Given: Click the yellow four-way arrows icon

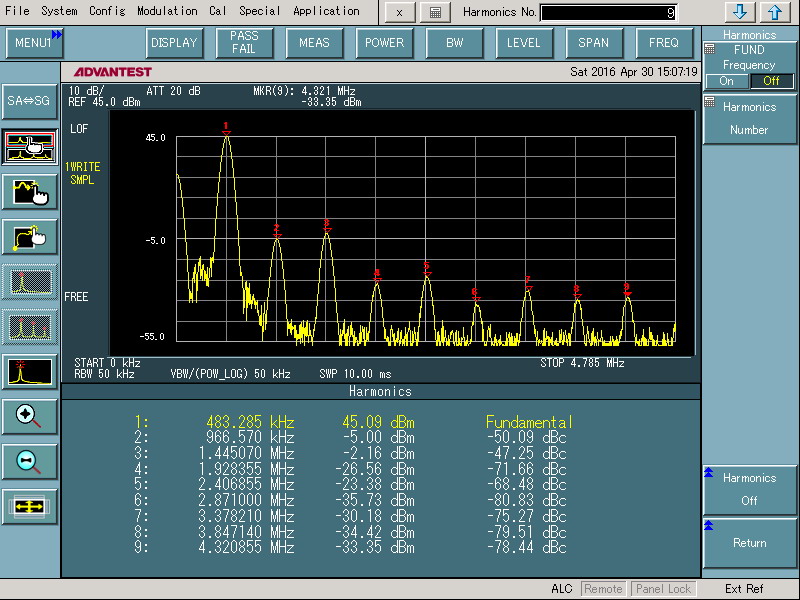Looking at the screenshot, I should (29, 507).
